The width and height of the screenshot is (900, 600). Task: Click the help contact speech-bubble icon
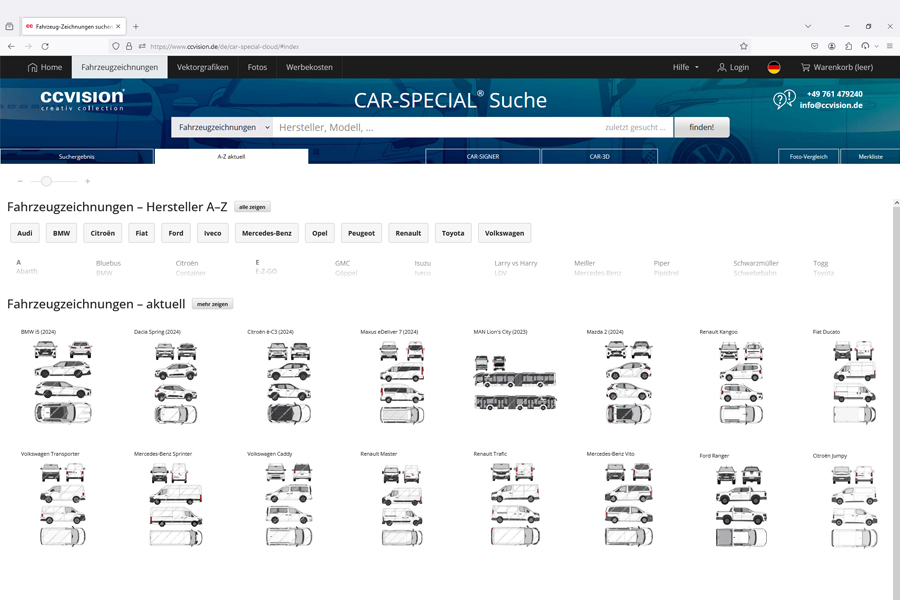[x=784, y=99]
